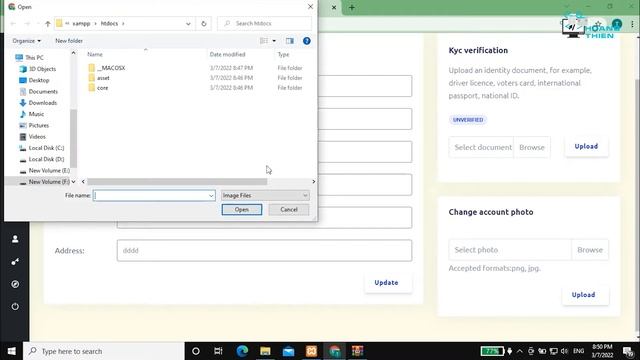
Task: Expand the address path history dropdown
Action: (188, 24)
